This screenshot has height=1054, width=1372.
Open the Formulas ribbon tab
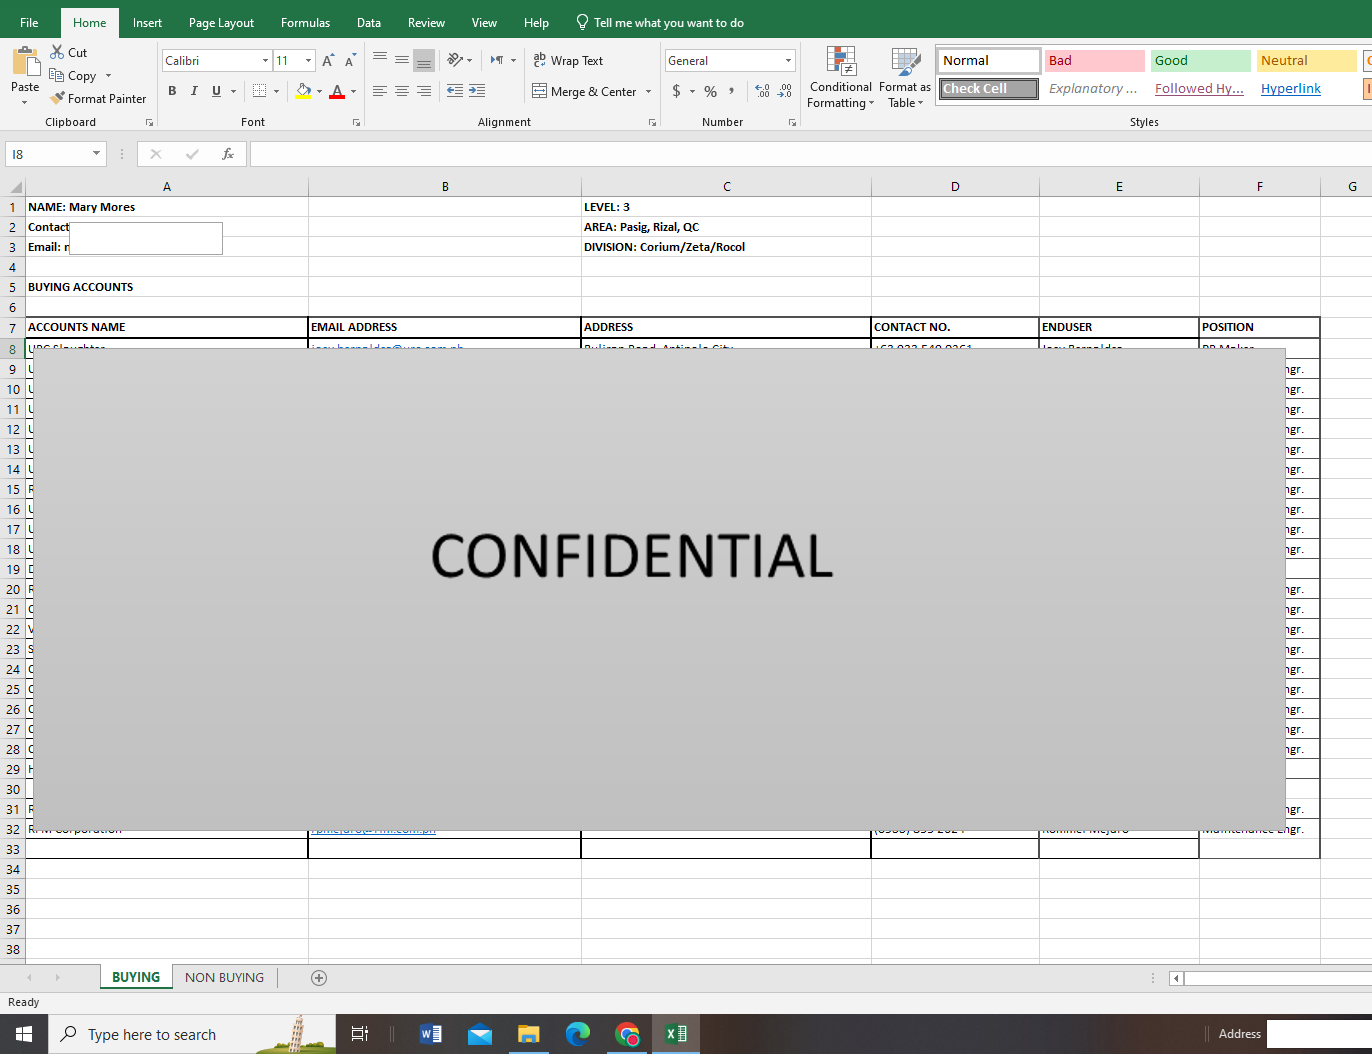[x=305, y=22]
